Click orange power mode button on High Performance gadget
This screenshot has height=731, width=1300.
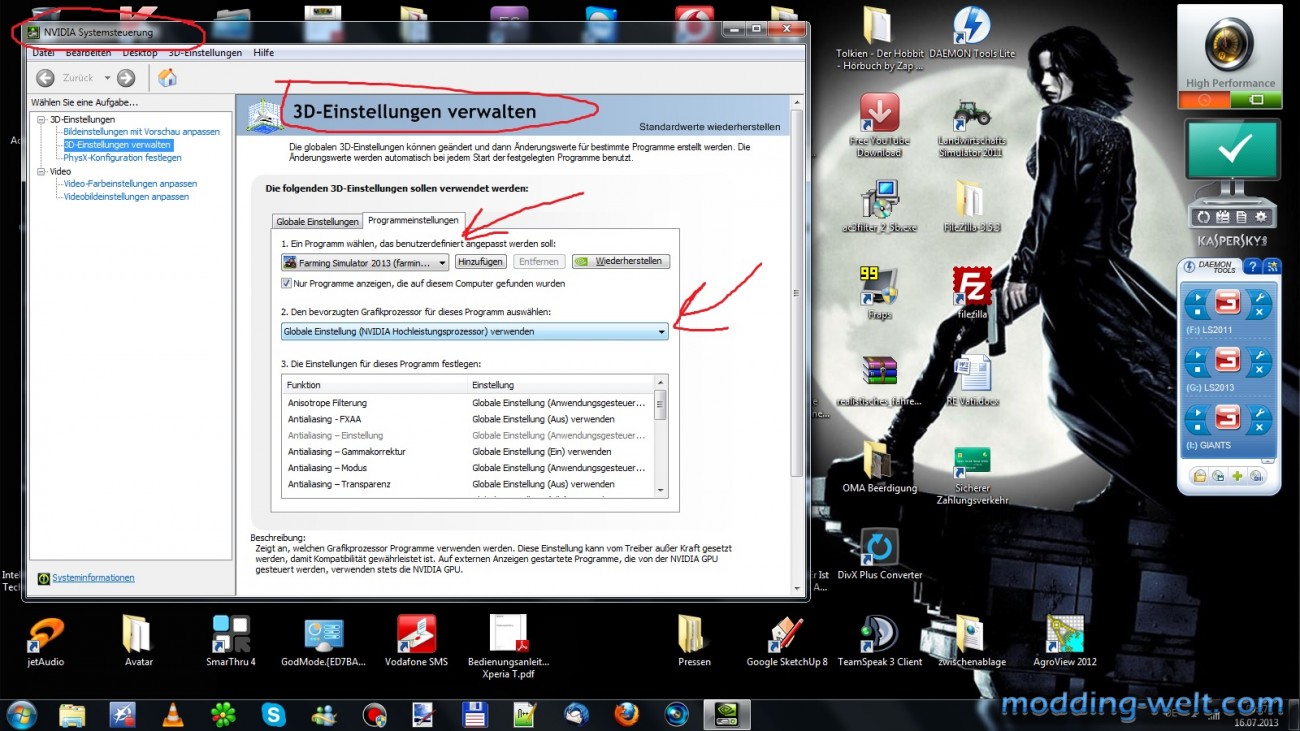tap(1205, 100)
